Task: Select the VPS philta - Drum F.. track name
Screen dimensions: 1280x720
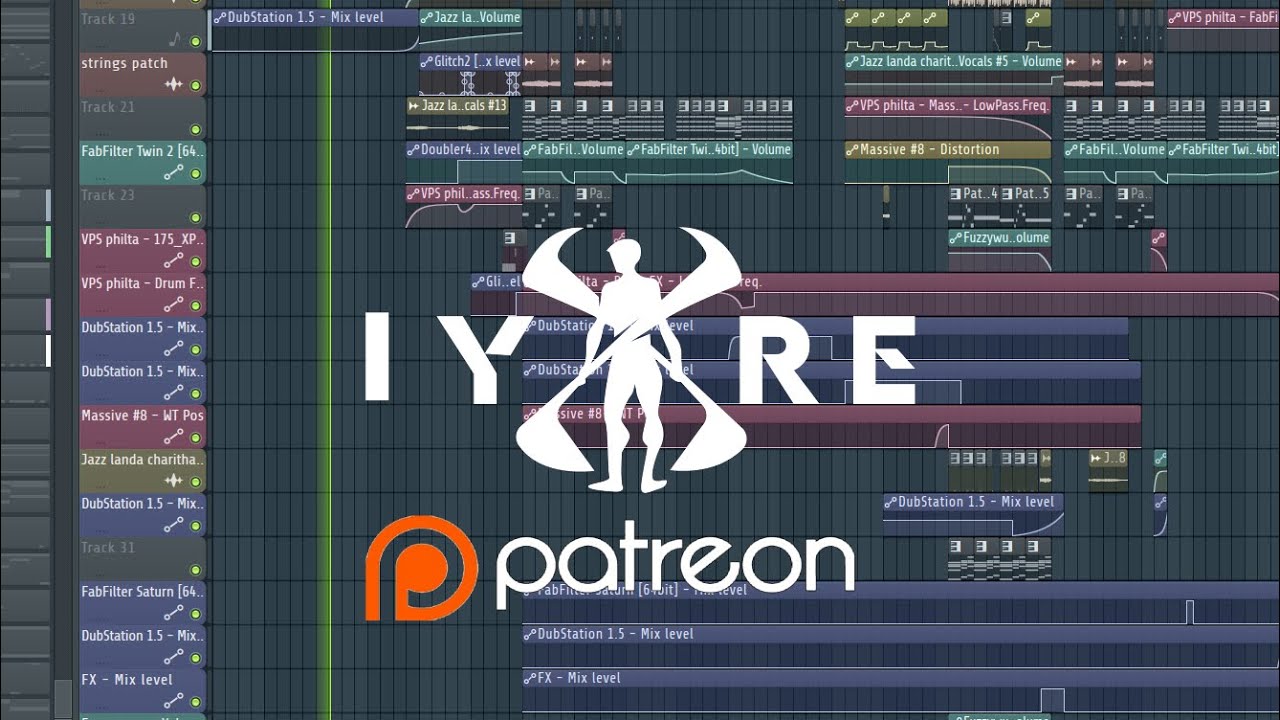Action: [x=142, y=283]
